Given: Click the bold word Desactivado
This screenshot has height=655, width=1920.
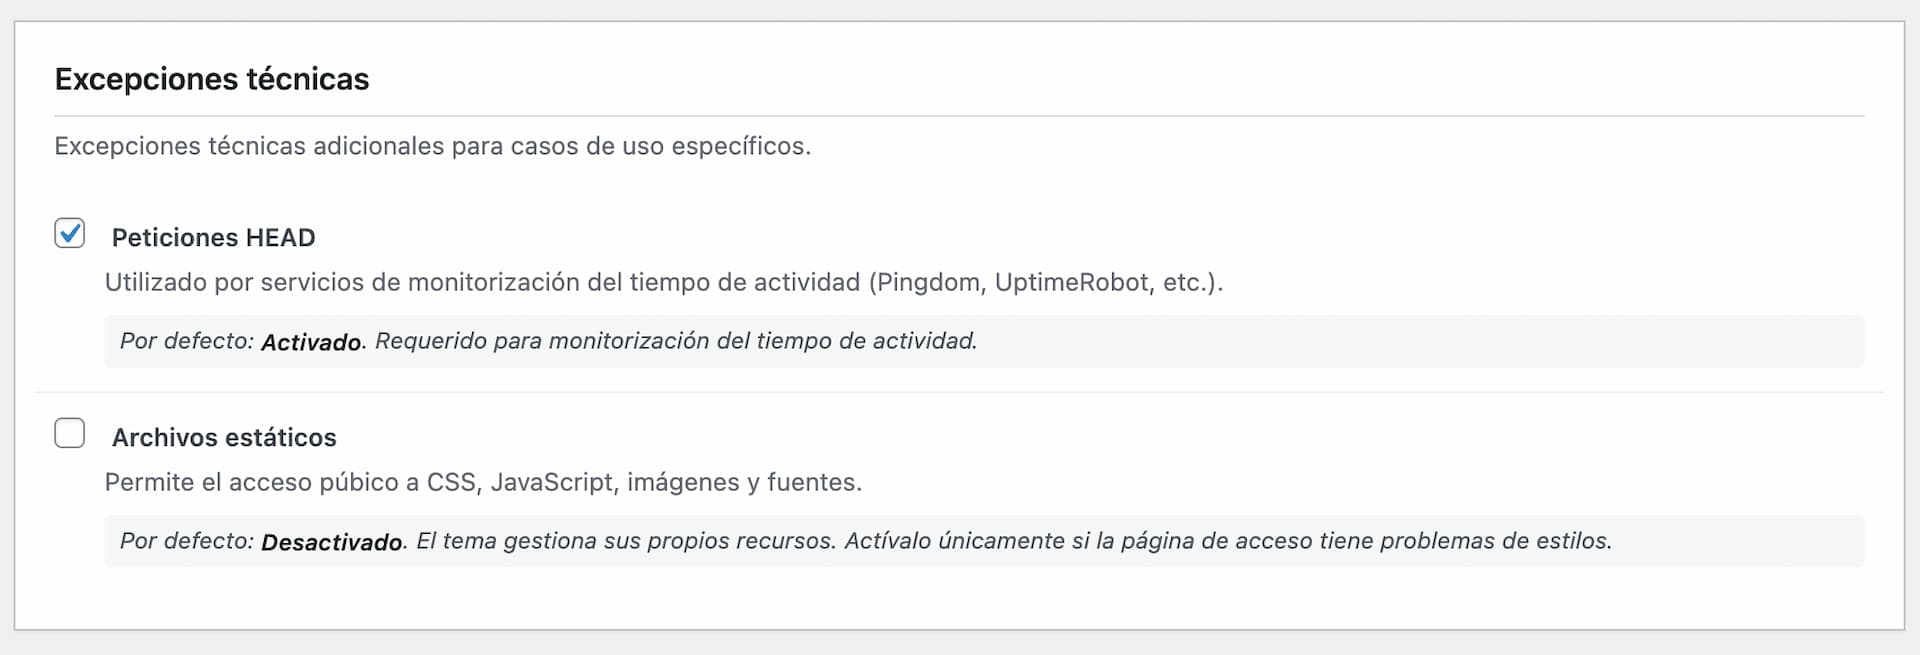Looking at the screenshot, I should point(332,542).
